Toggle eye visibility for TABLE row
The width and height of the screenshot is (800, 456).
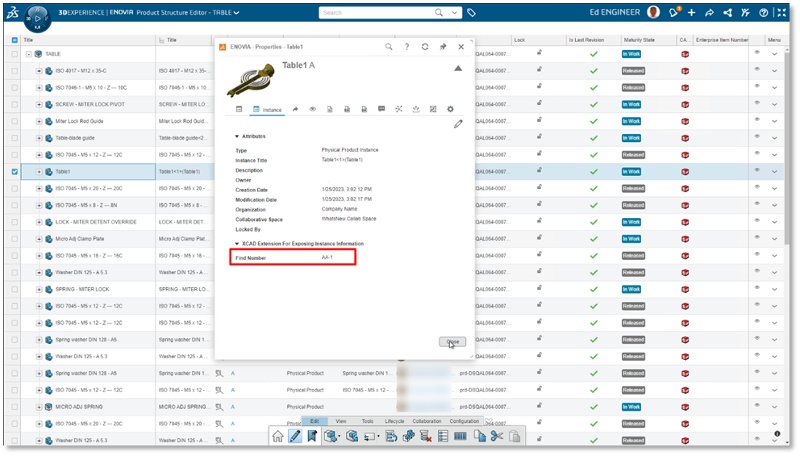click(x=757, y=53)
